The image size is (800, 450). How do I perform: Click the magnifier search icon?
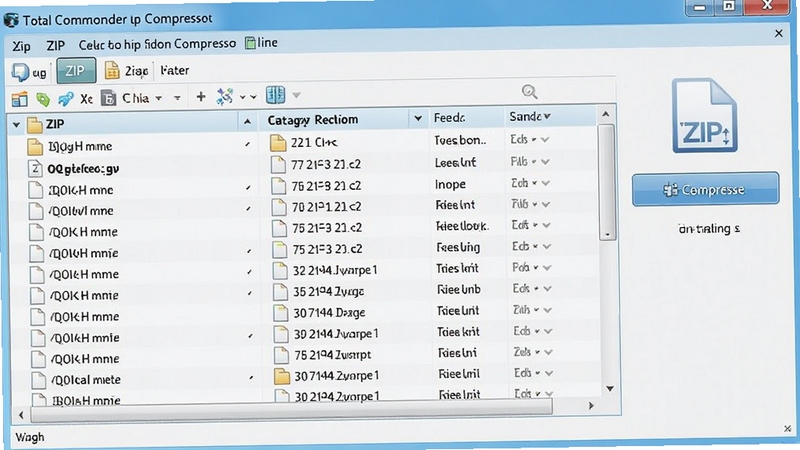coord(530,92)
